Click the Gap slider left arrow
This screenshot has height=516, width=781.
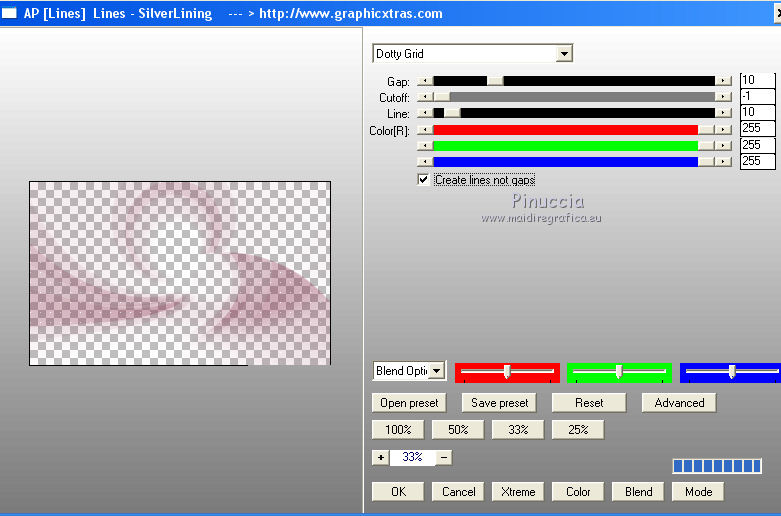tap(425, 81)
